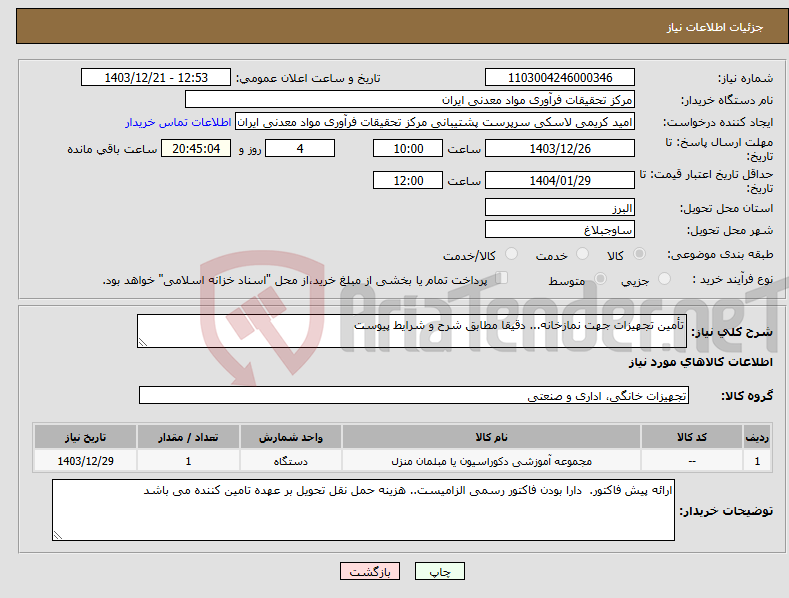Select the کالا radio button

pos(640,254)
